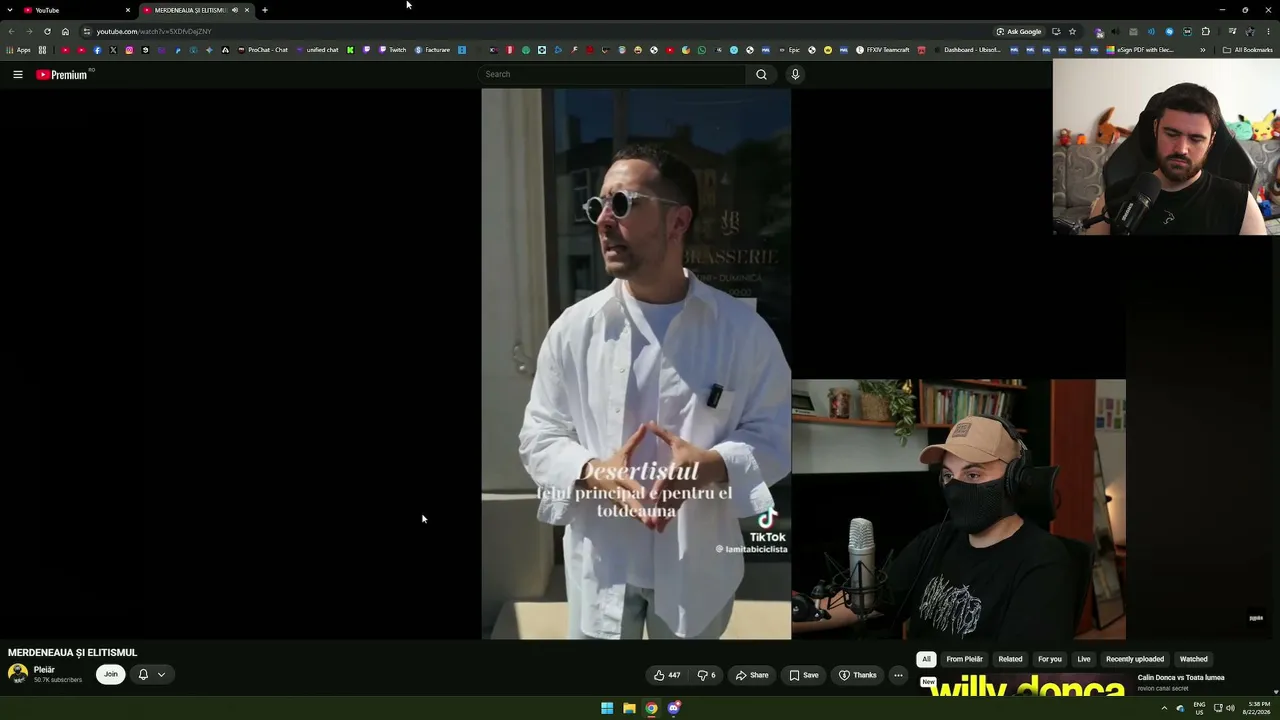Bookmark this page with star icon
The height and width of the screenshot is (720, 1280).
[x=1072, y=32]
